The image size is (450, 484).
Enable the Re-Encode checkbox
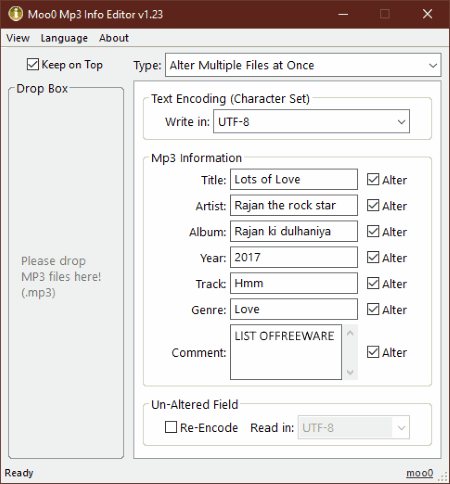(171, 427)
